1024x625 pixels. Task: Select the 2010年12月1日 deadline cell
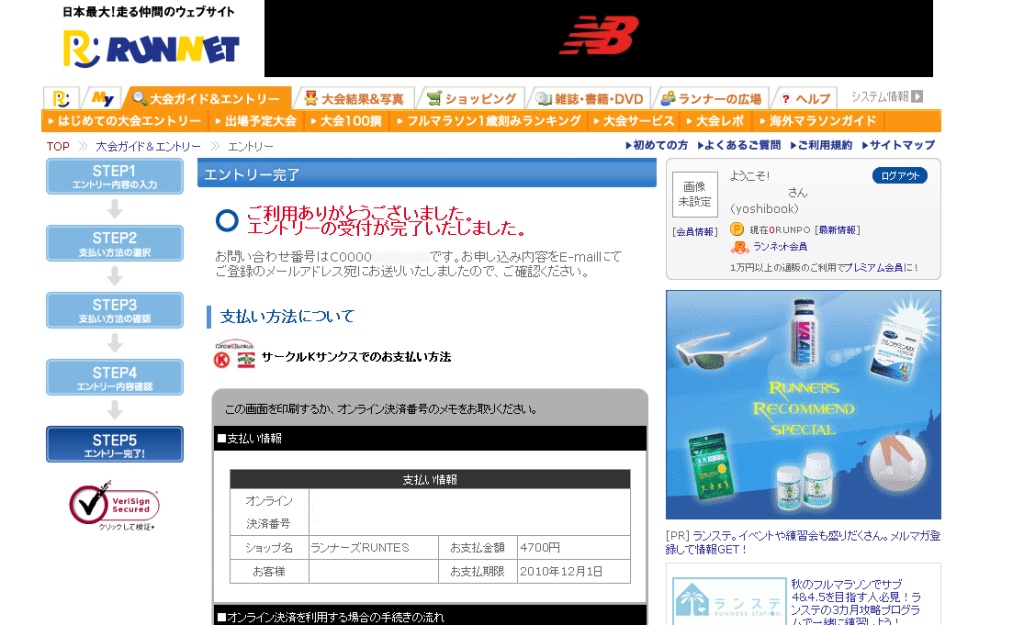pos(573,571)
